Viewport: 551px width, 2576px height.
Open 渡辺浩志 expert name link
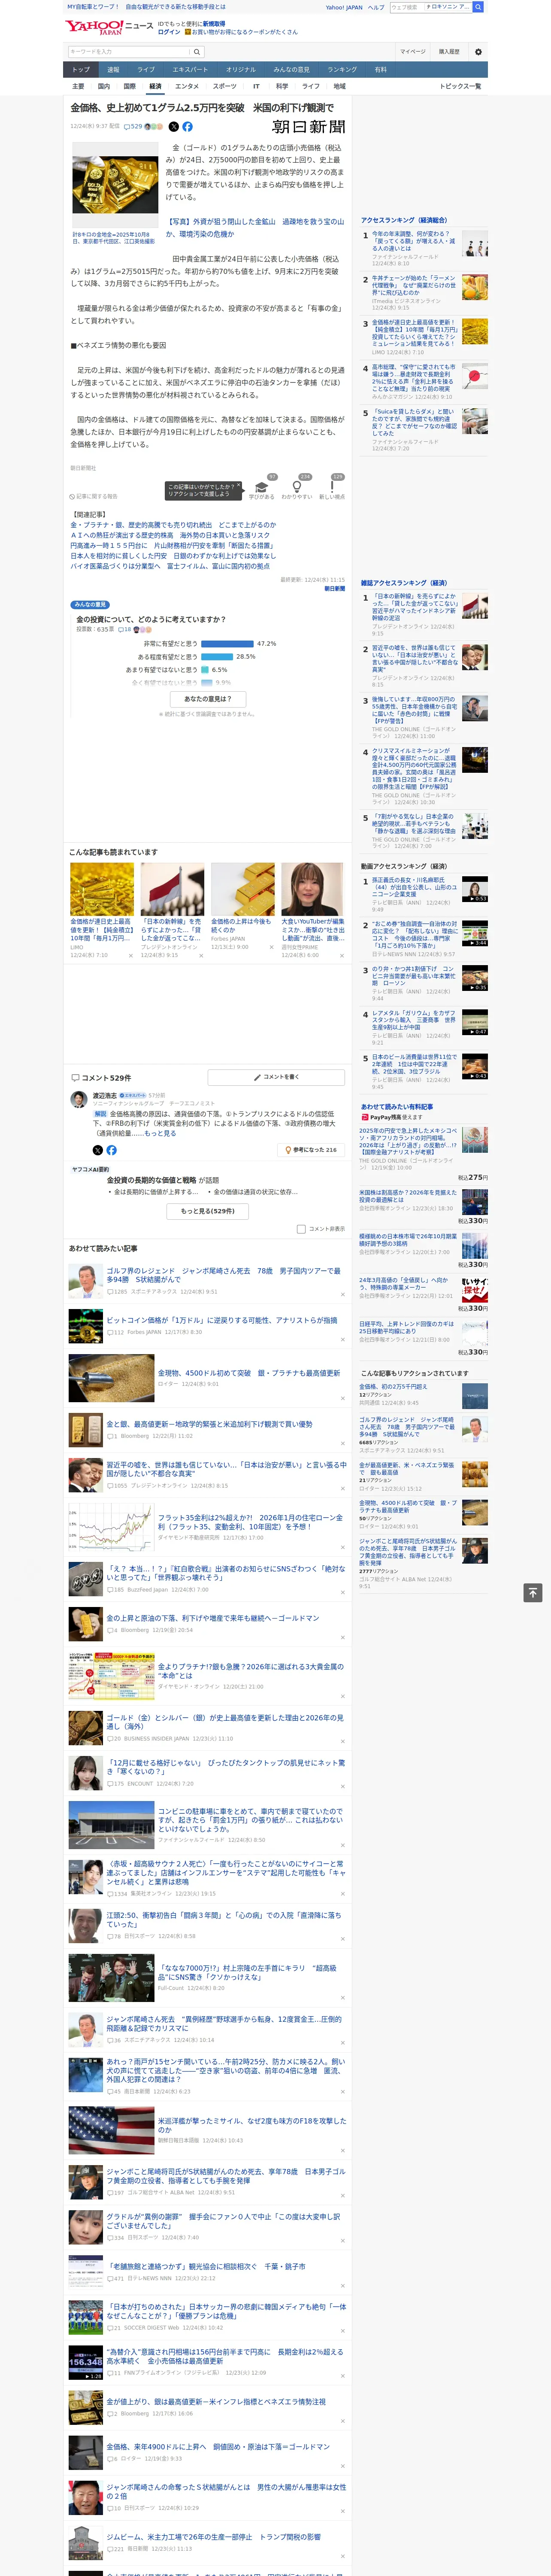tap(105, 1096)
